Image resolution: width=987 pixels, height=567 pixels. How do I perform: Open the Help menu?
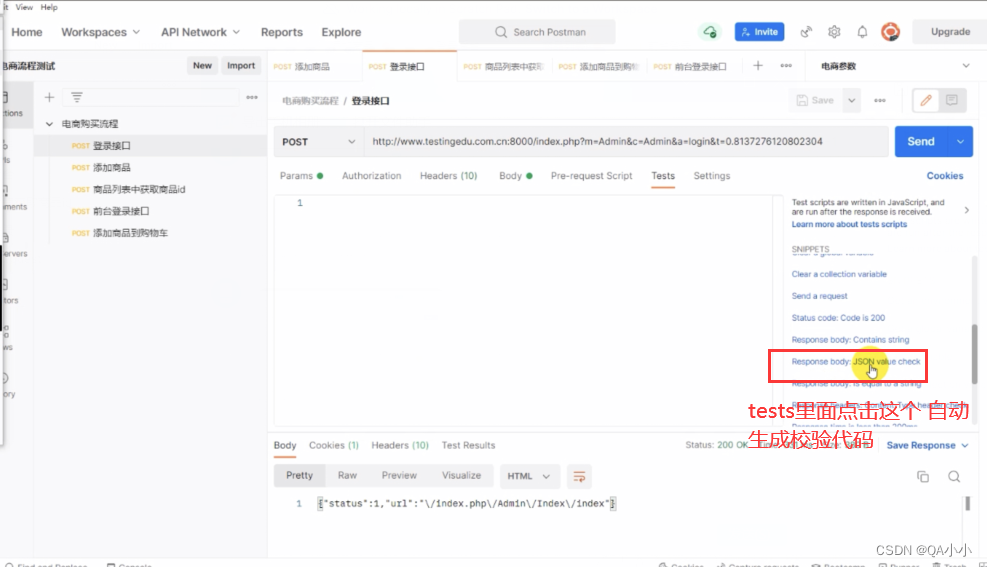click(49, 7)
